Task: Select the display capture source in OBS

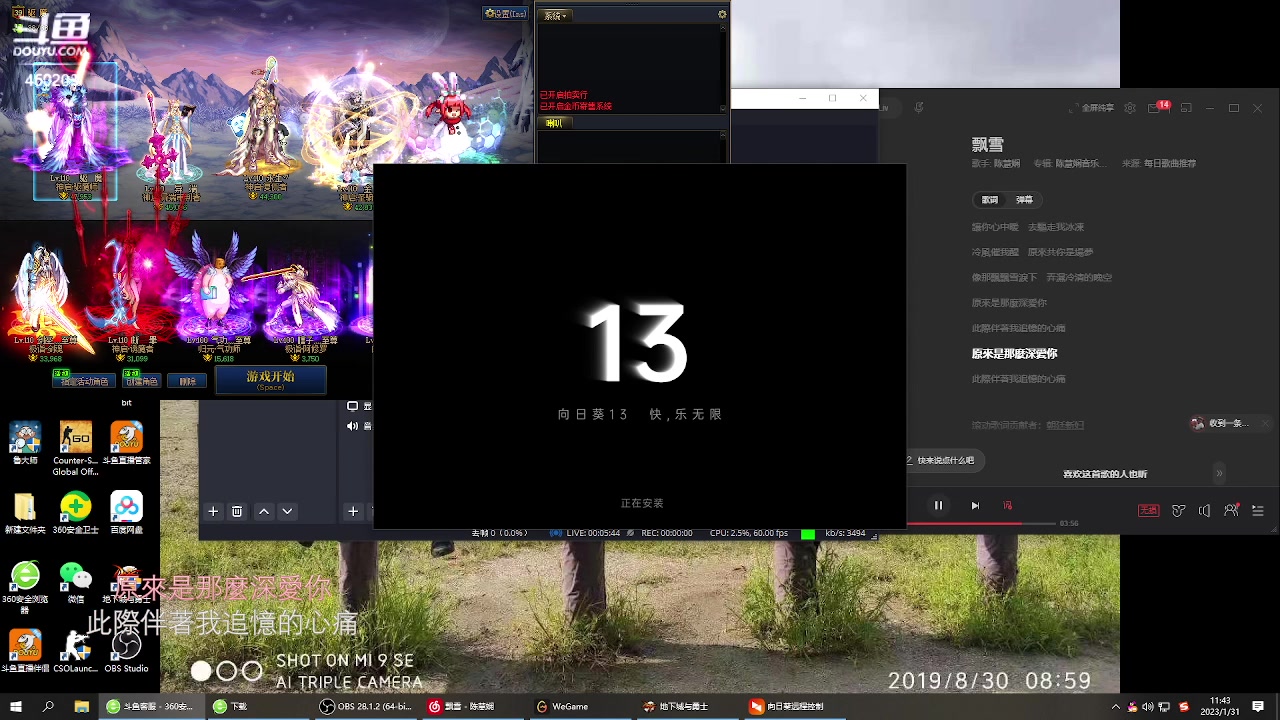Action: [358, 406]
